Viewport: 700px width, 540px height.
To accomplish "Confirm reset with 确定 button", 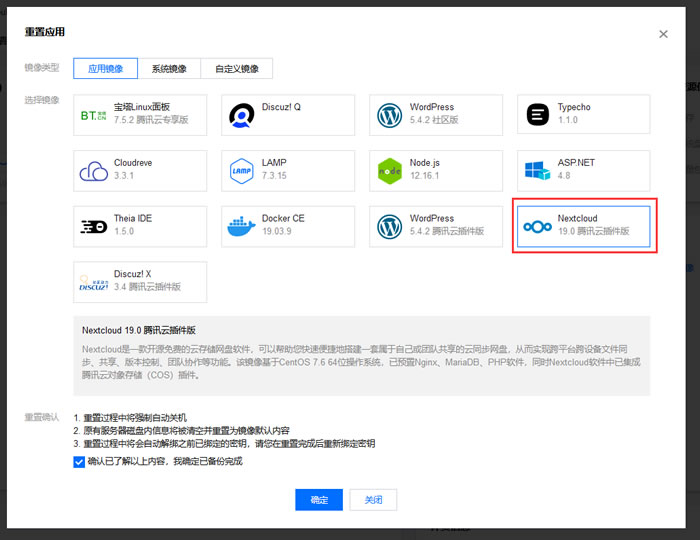I will [x=319, y=500].
